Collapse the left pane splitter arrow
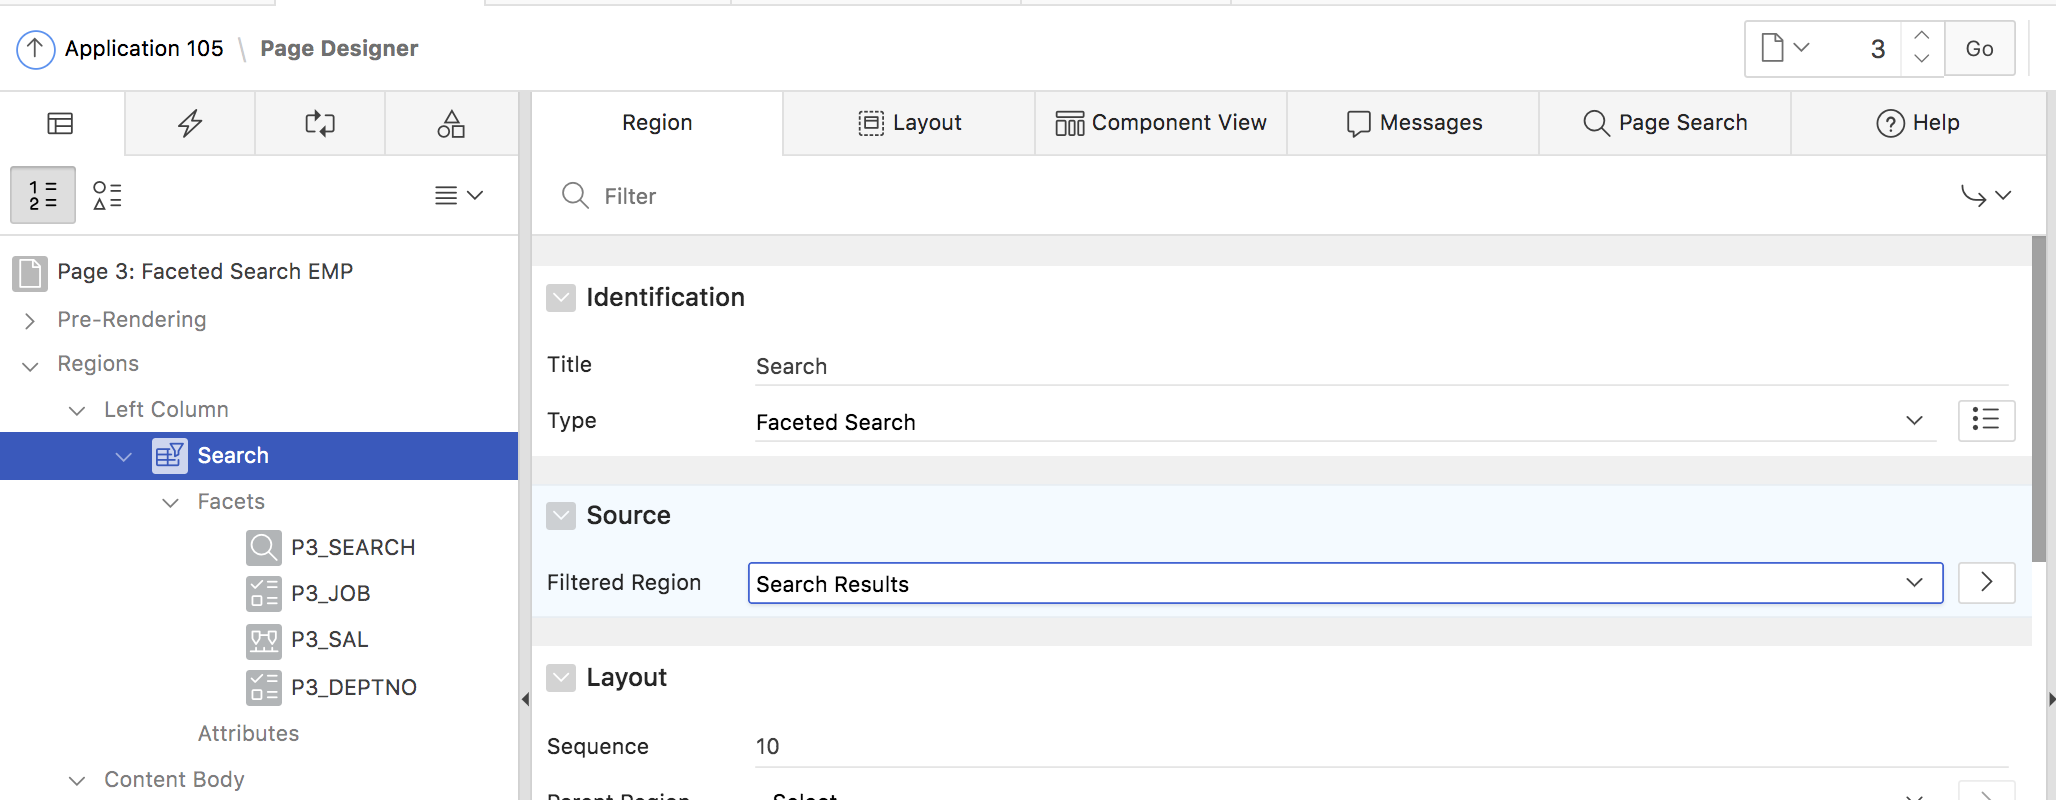Viewport: 2056px width, 800px height. pyautogui.click(x=525, y=699)
